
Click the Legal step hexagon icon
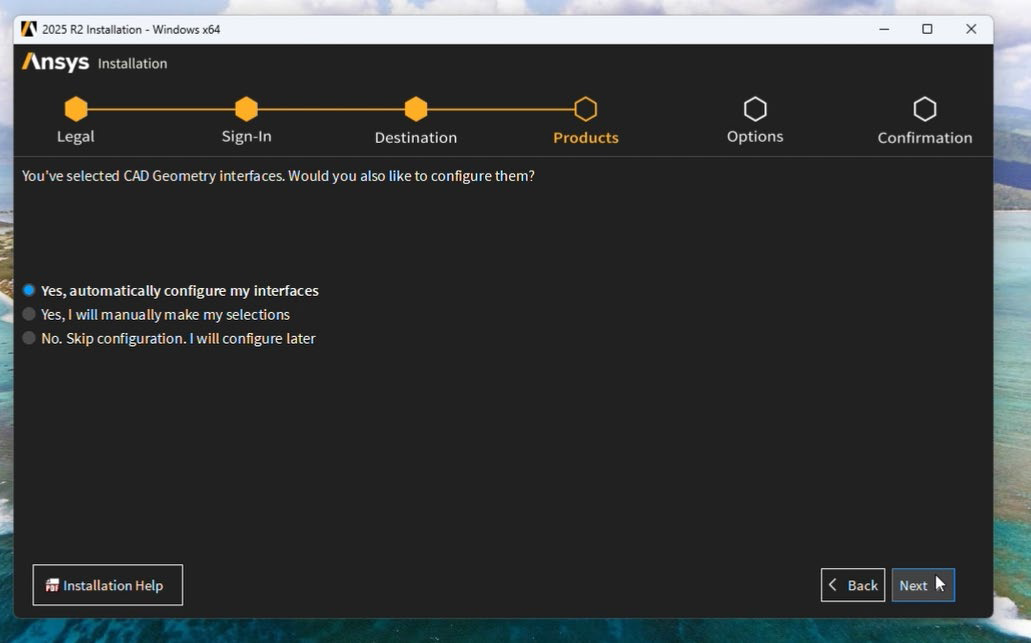[76, 109]
